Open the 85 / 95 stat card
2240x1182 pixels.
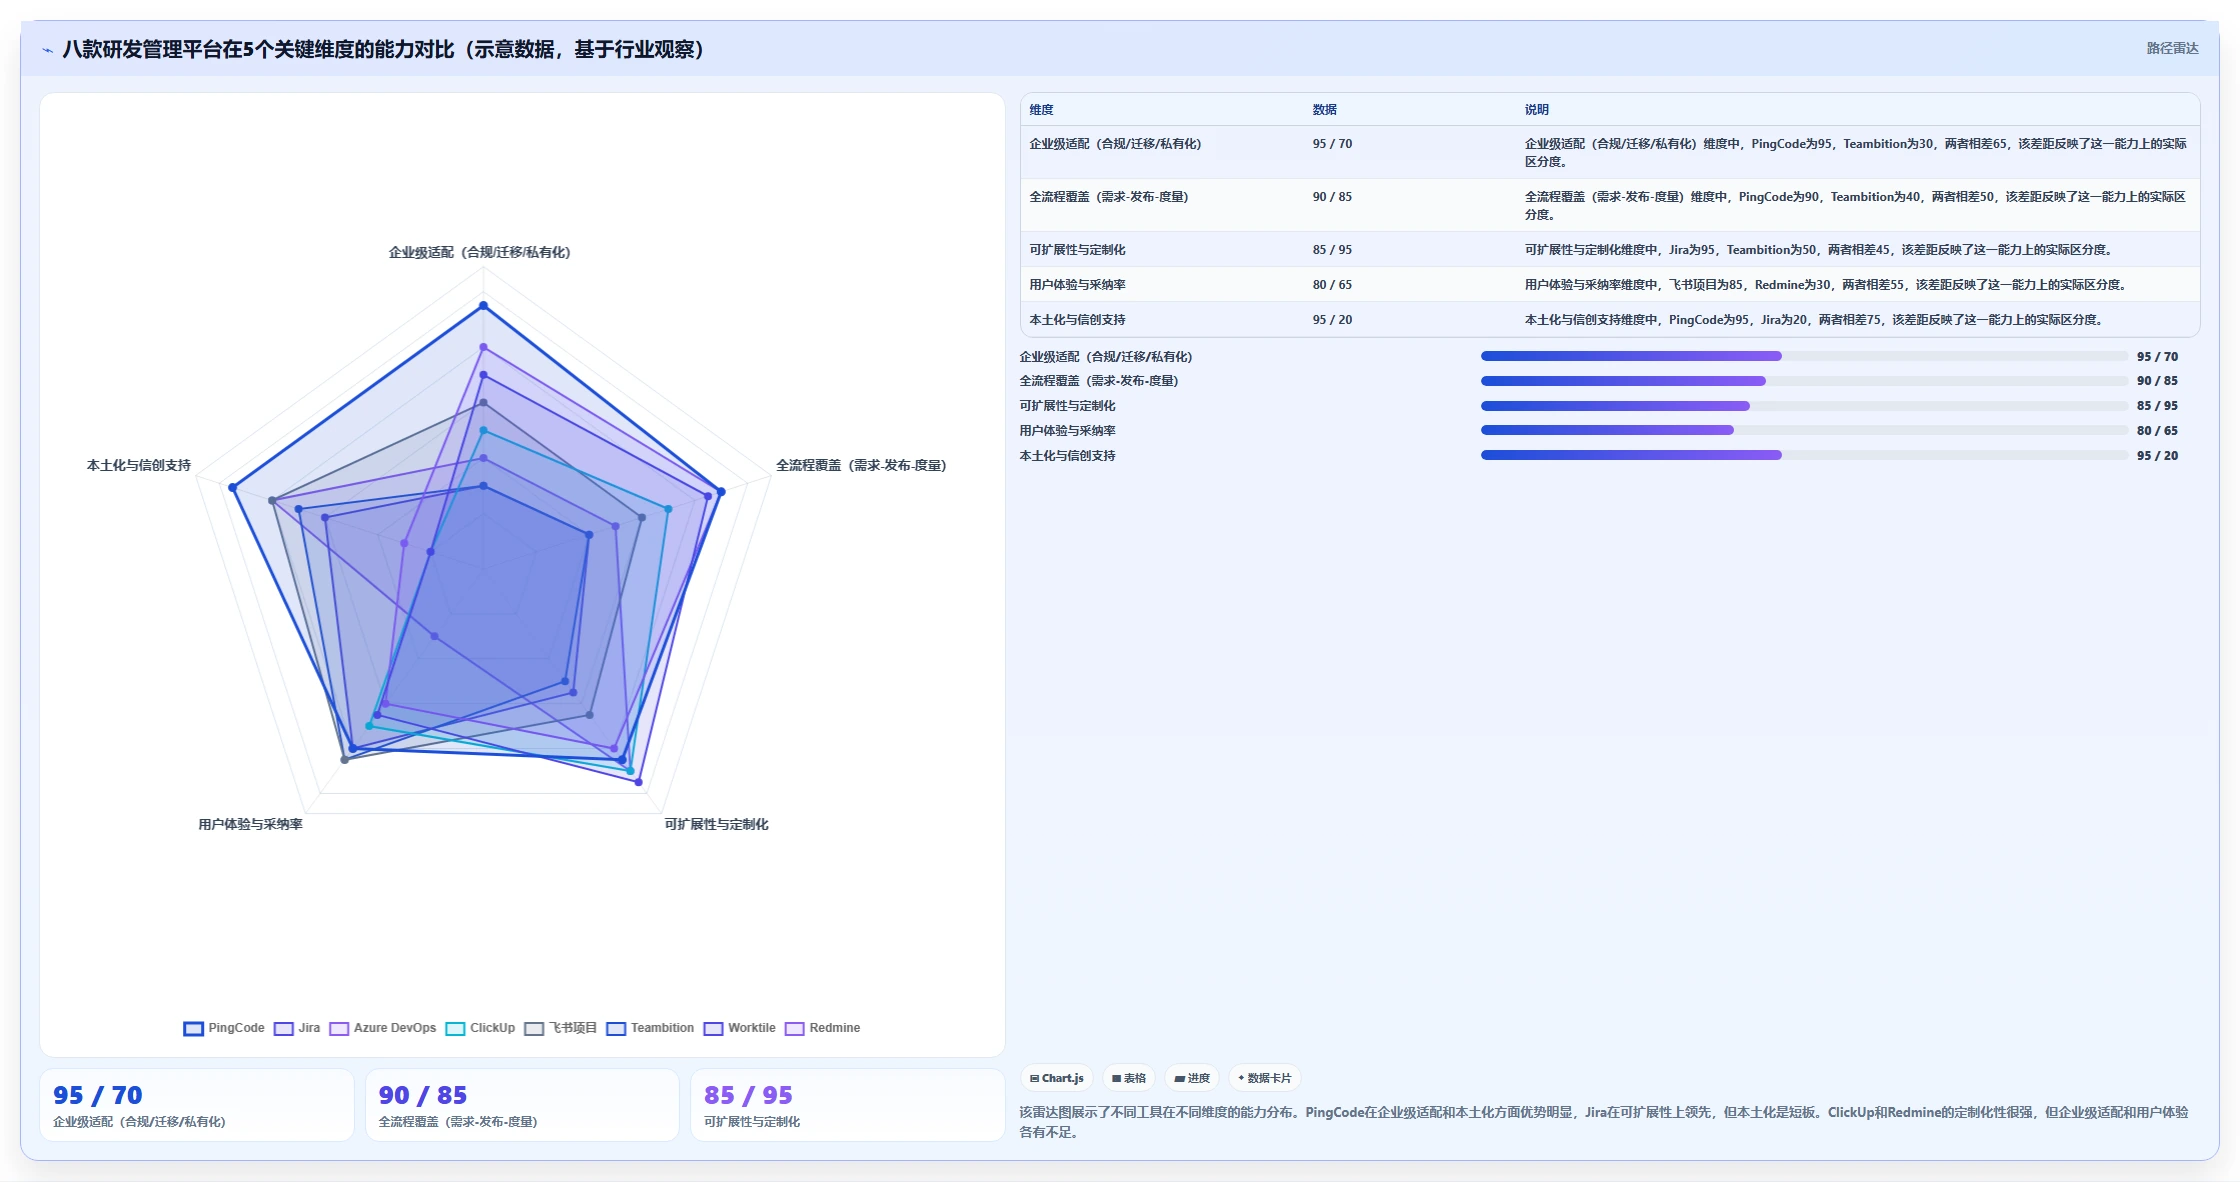pos(847,1105)
